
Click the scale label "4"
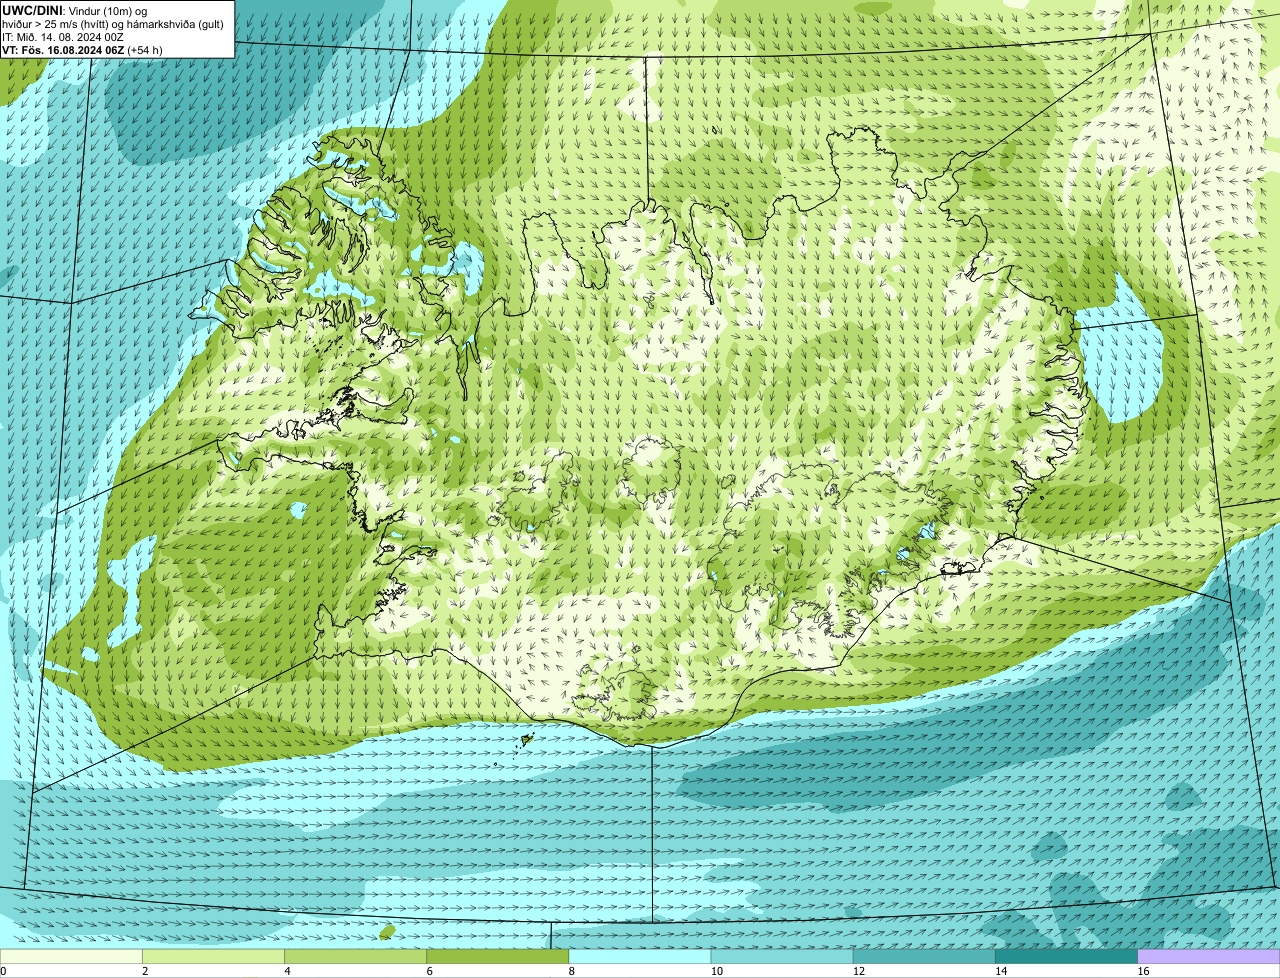point(287,971)
